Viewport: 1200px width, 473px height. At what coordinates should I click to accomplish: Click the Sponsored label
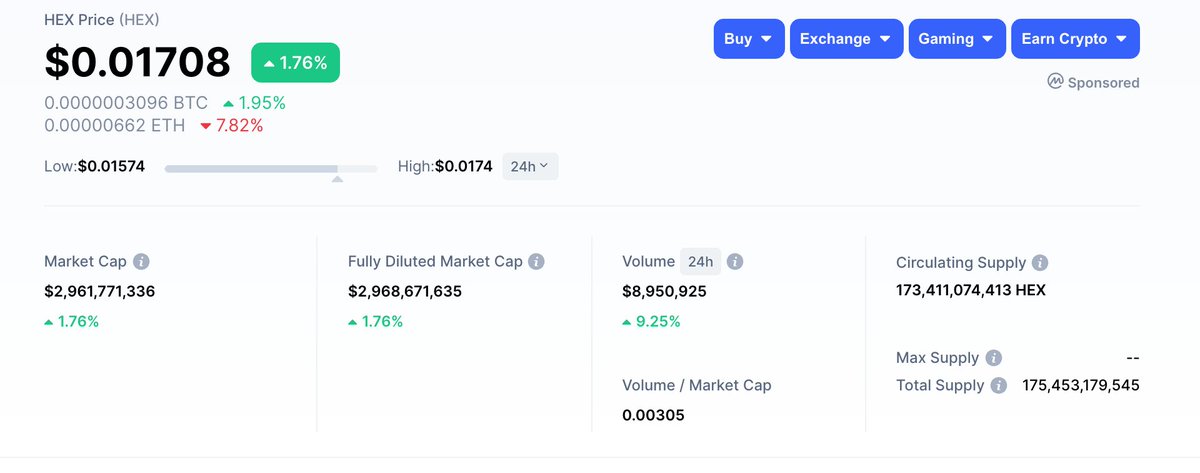pyautogui.click(x=1103, y=83)
